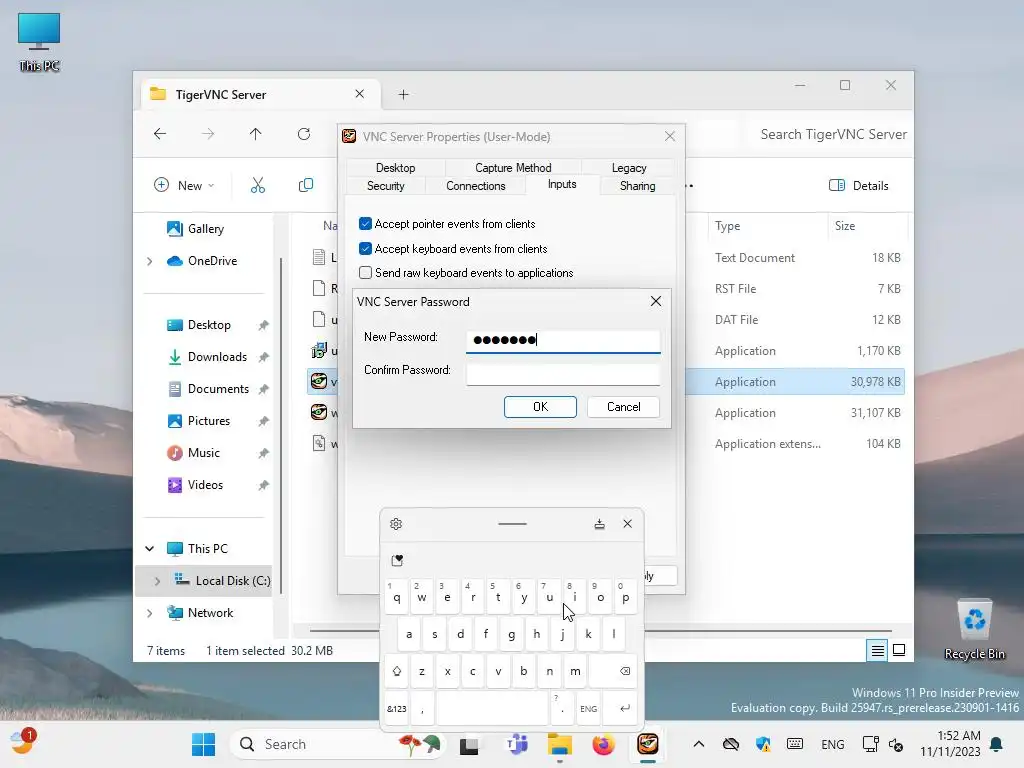Go up one folder level in Explorer
The width and height of the screenshot is (1024, 768).
pyautogui.click(x=255, y=134)
